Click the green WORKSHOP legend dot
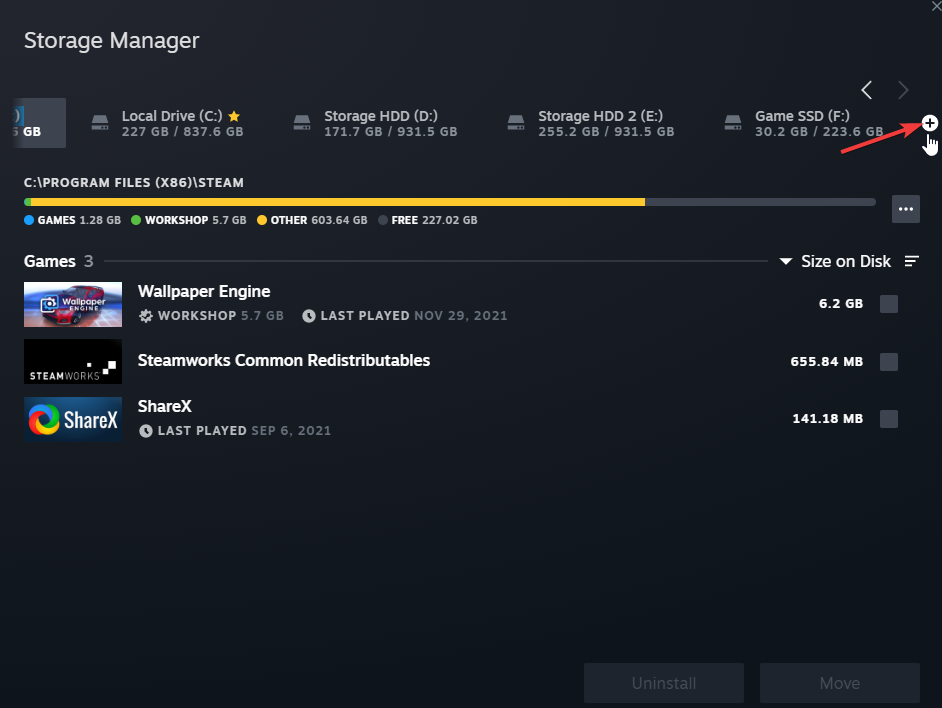942x708 pixels. coord(136,220)
